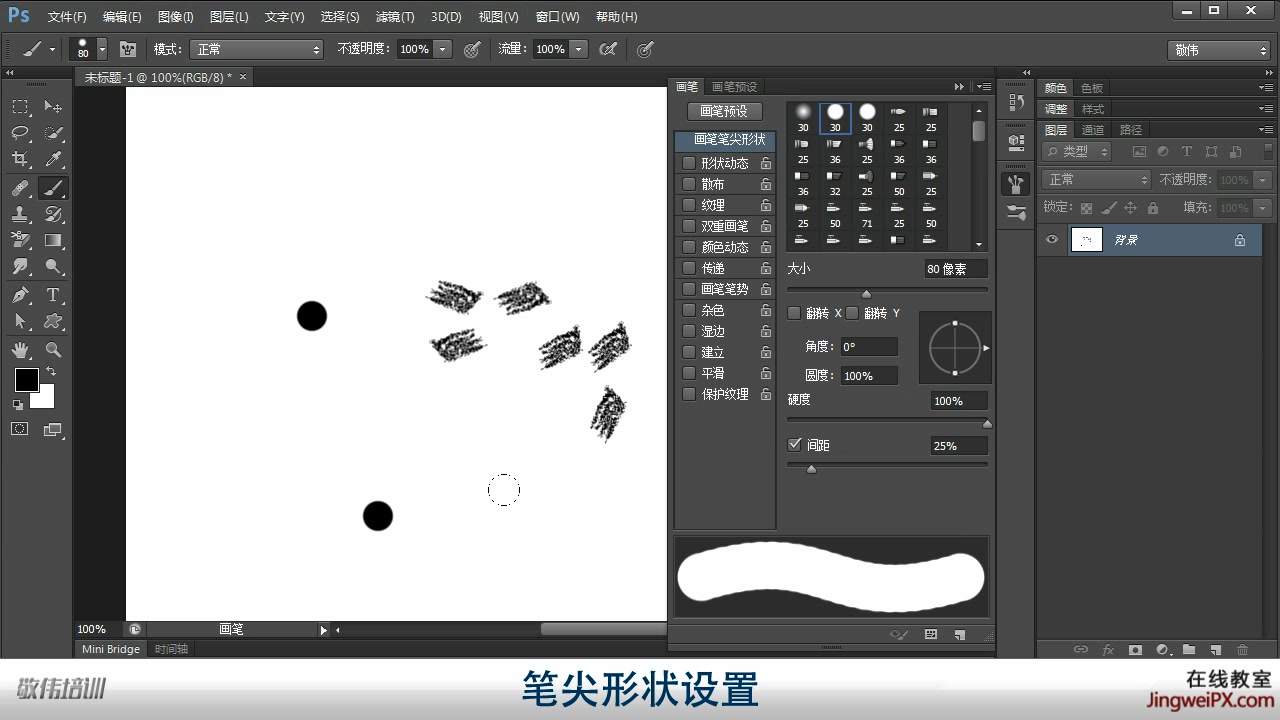This screenshot has height=720, width=1280.
Task: Select the Pen tool
Action: click(x=20, y=295)
